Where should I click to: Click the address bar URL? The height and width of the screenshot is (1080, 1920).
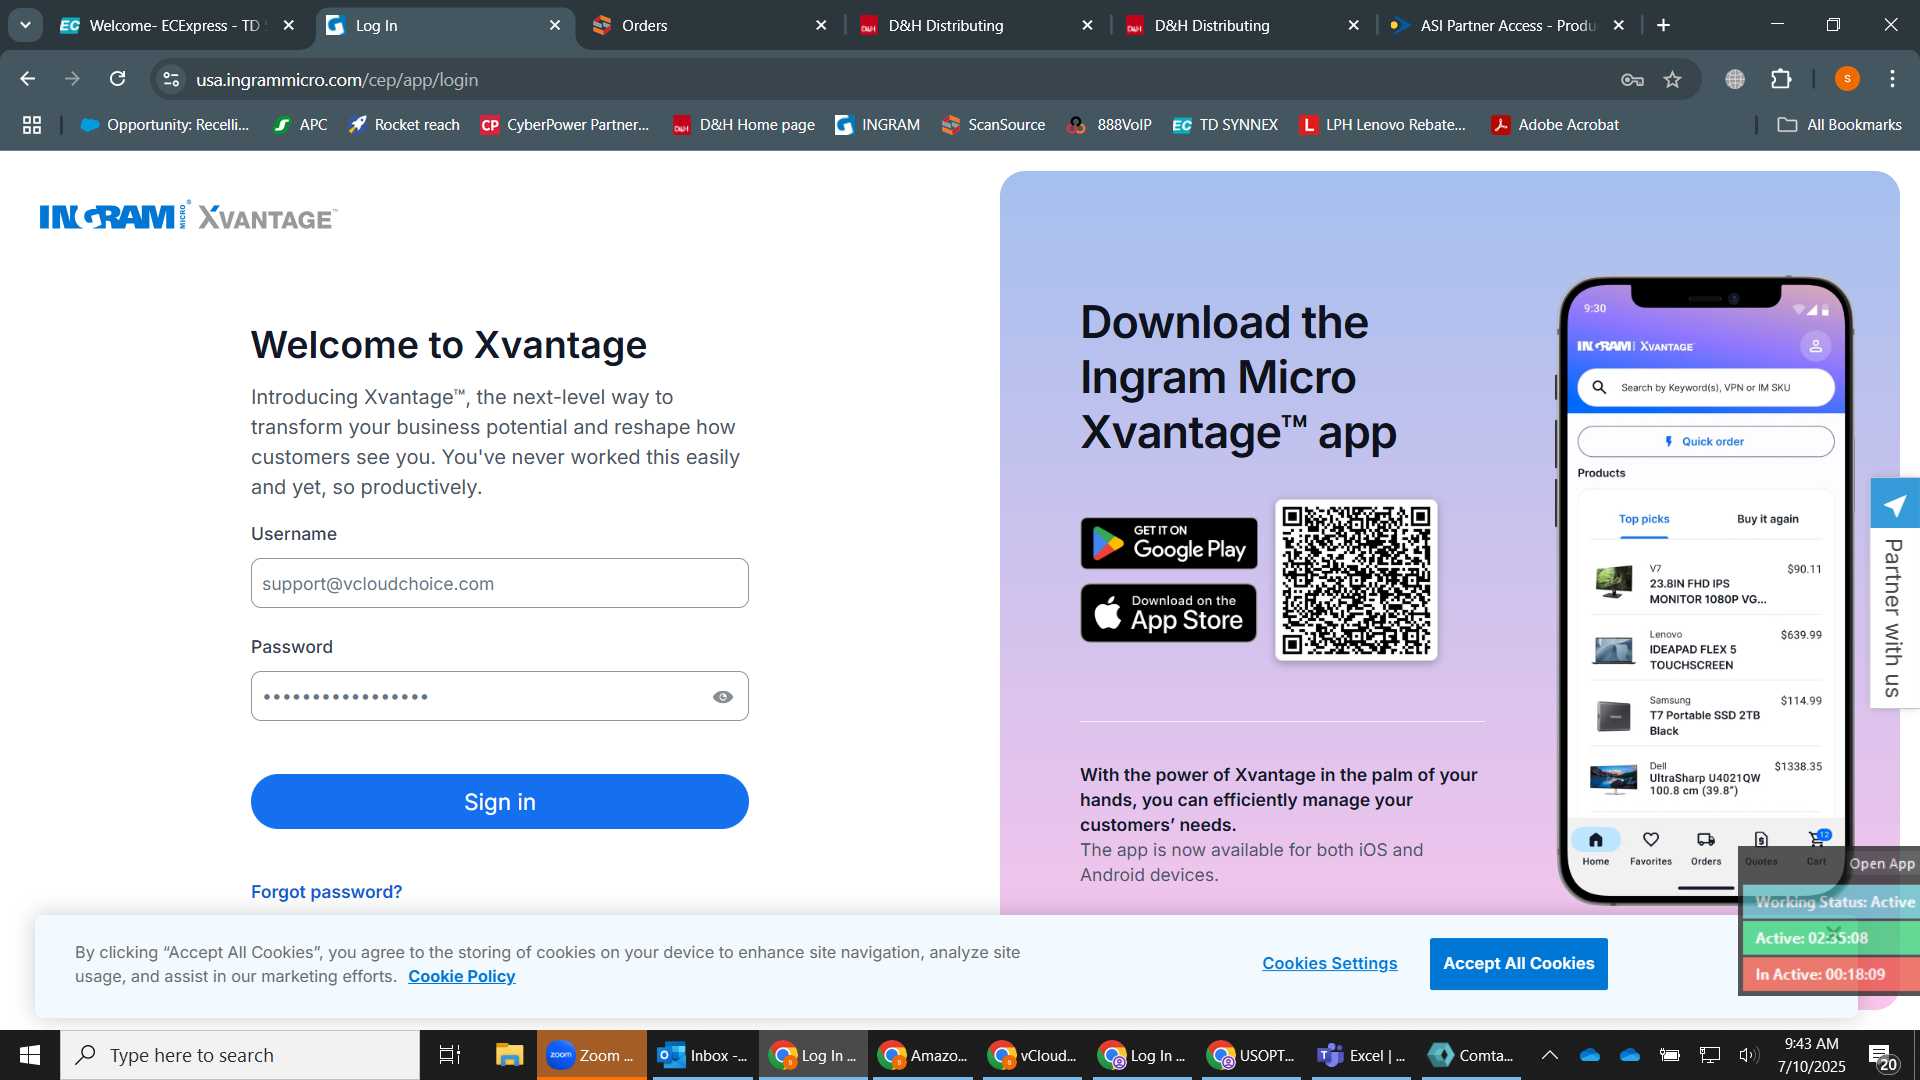click(337, 79)
